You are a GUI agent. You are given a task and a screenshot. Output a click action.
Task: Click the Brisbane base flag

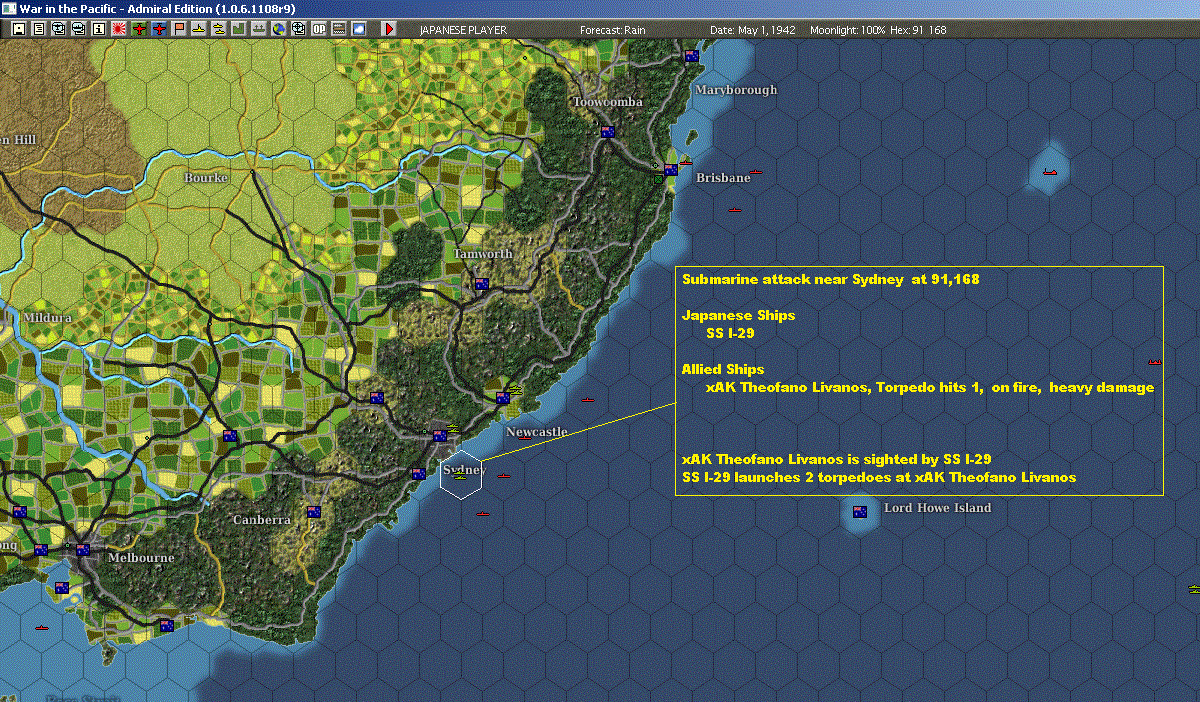pyautogui.click(x=671, y=170)
